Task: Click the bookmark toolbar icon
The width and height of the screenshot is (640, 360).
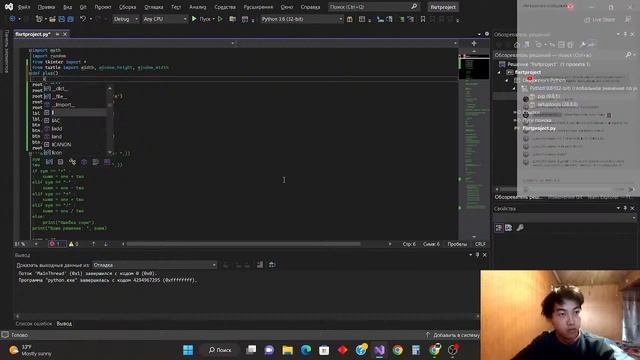Action: pos(423,19)
